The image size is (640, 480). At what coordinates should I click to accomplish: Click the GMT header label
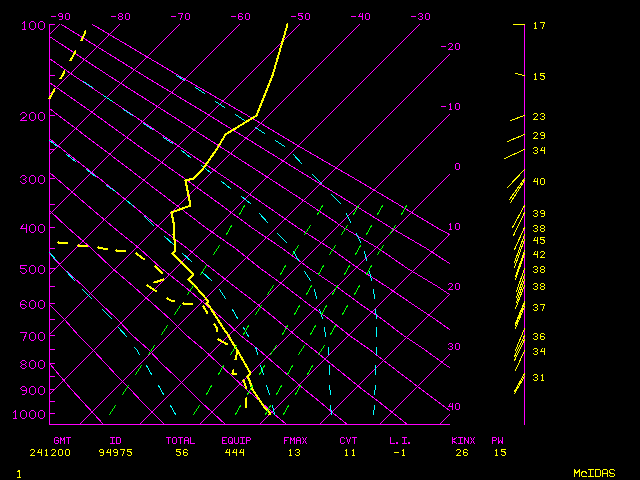(x=63, y=440)
